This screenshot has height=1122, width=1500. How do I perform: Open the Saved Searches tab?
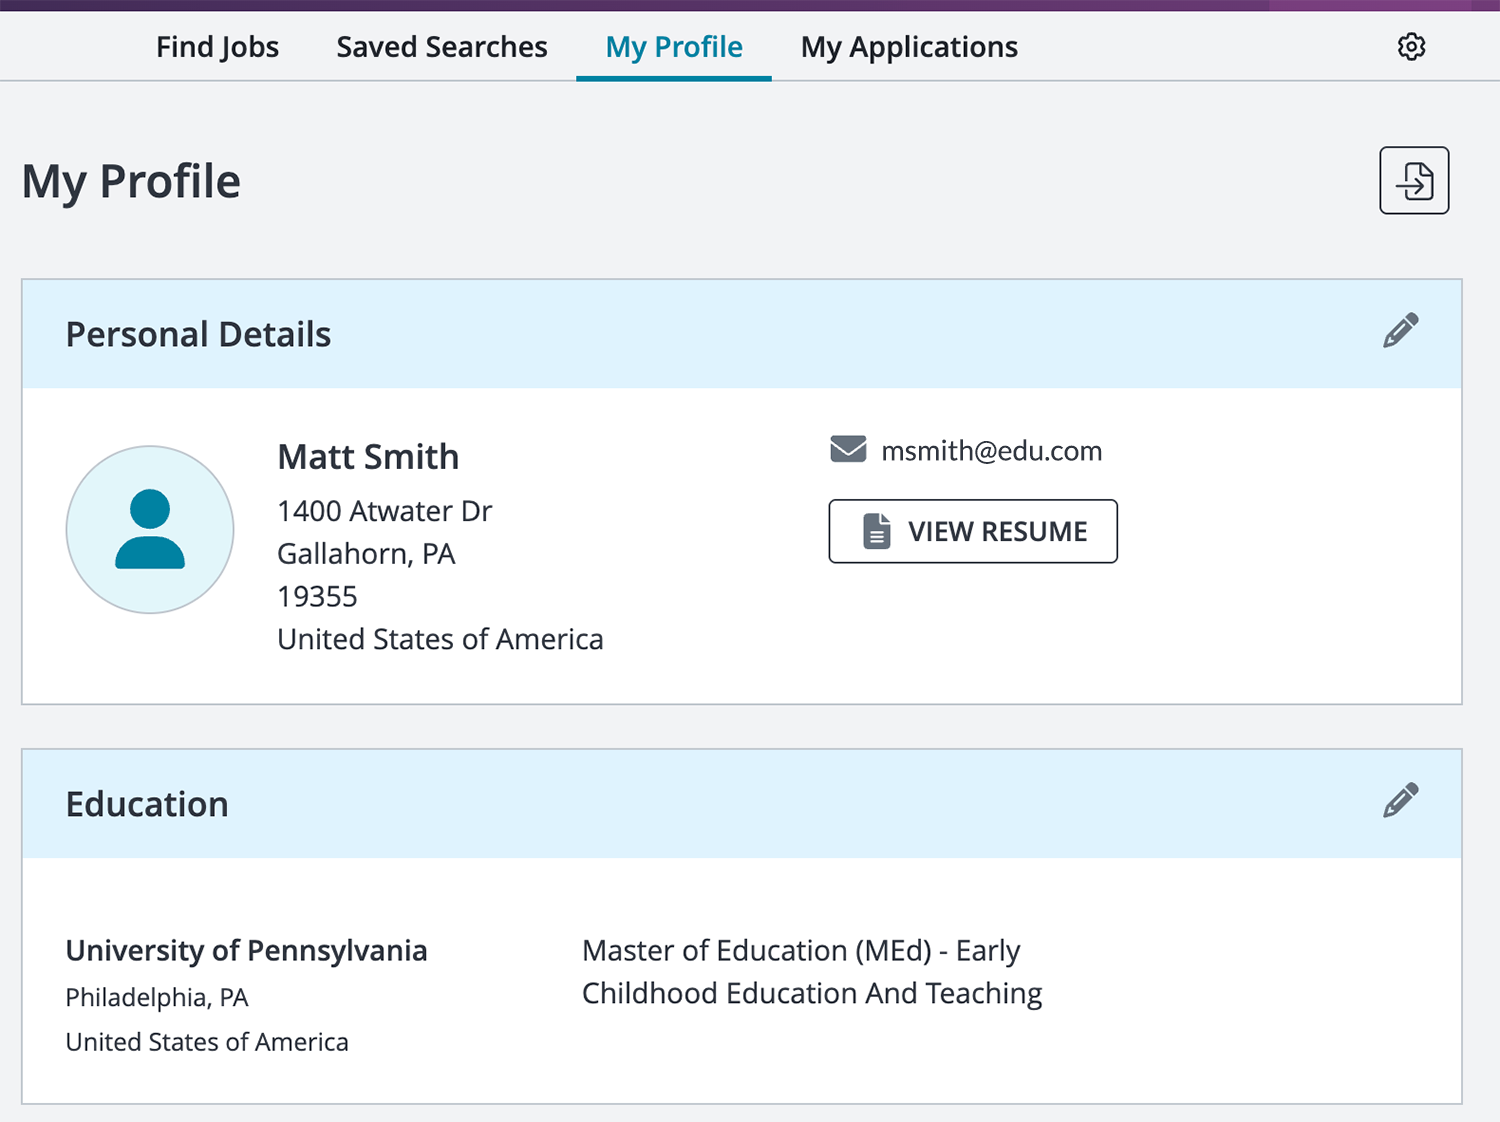[x=441, y=47]
